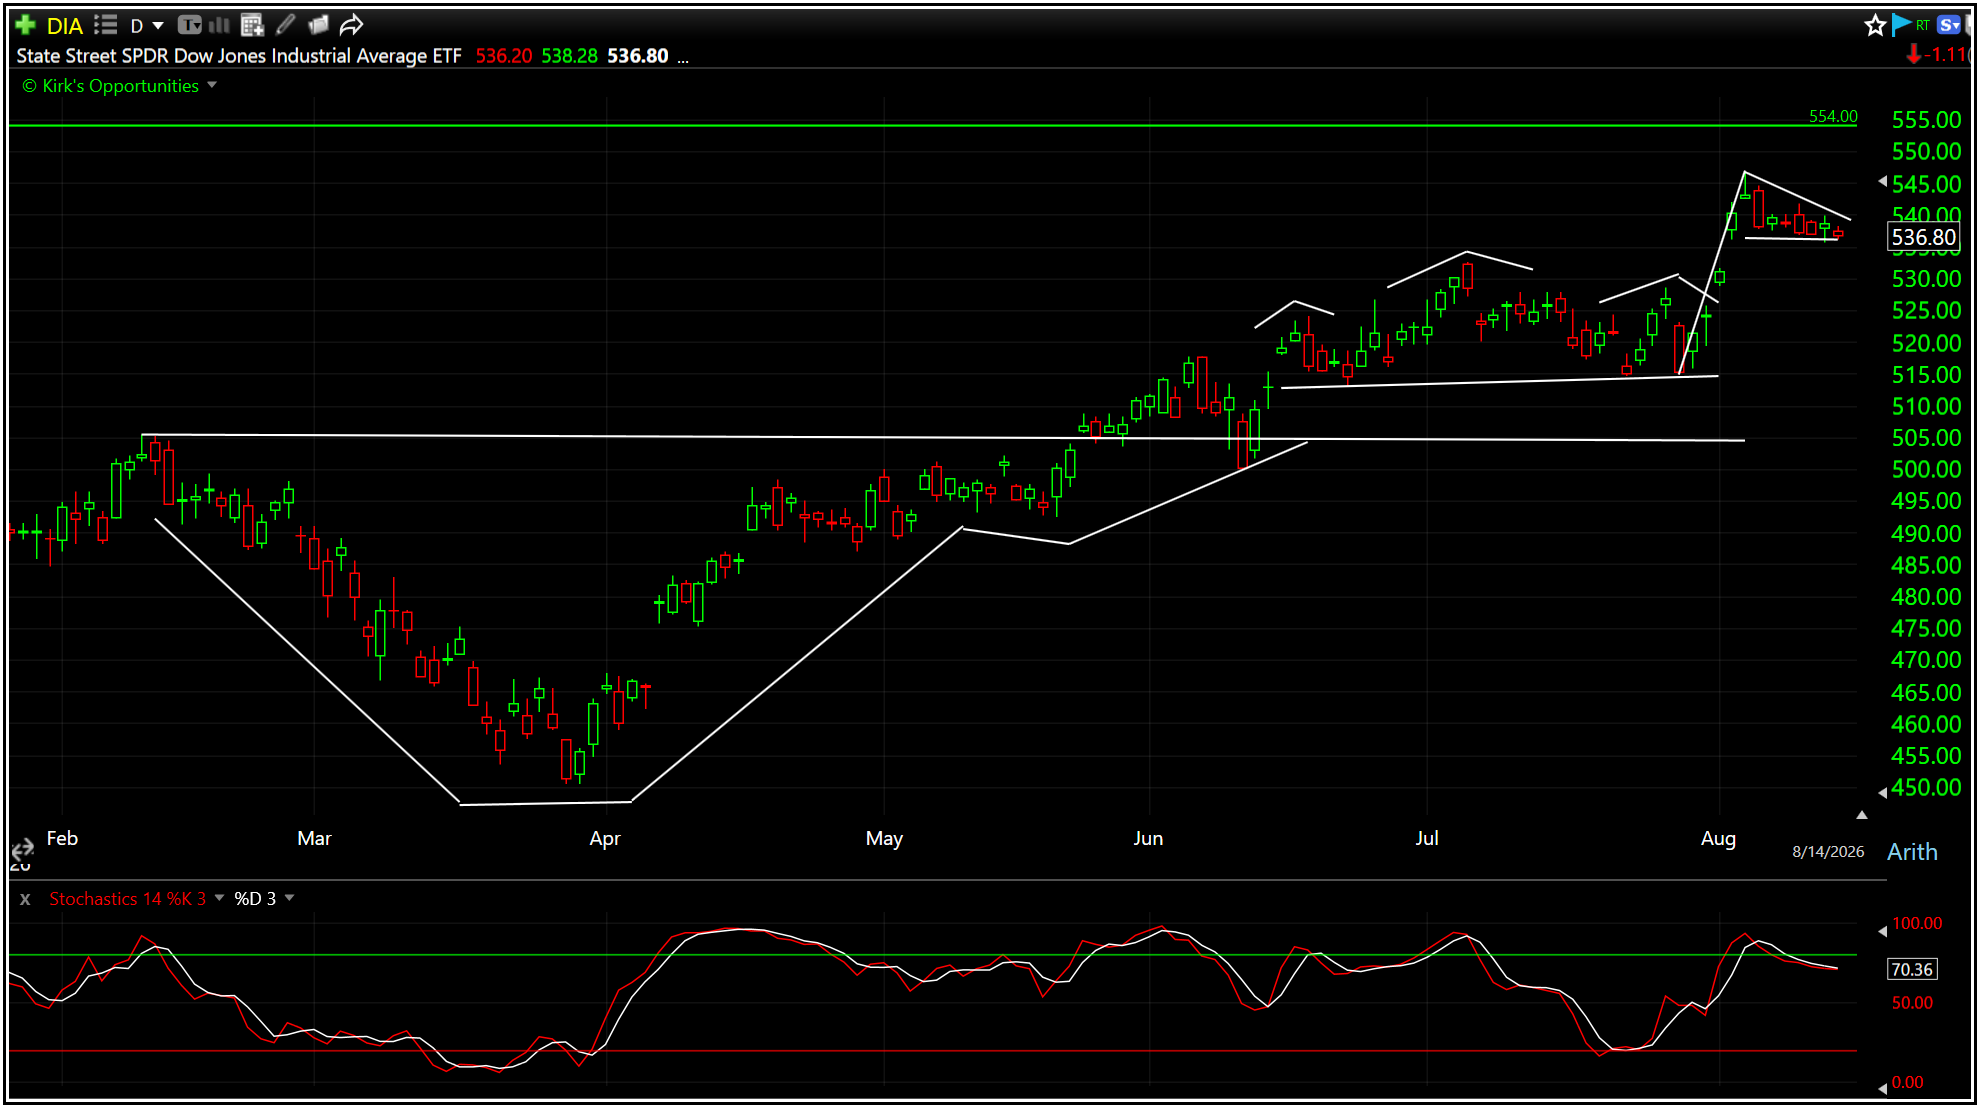Click the 50.00 stochastics axis label
1980x1108 pixels.
1912,1003
